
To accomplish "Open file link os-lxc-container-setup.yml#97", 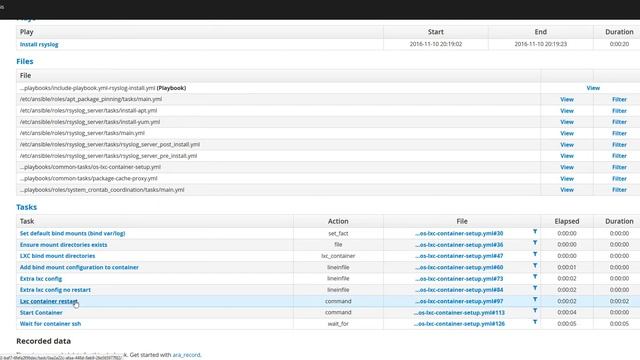I will (459, 301).
